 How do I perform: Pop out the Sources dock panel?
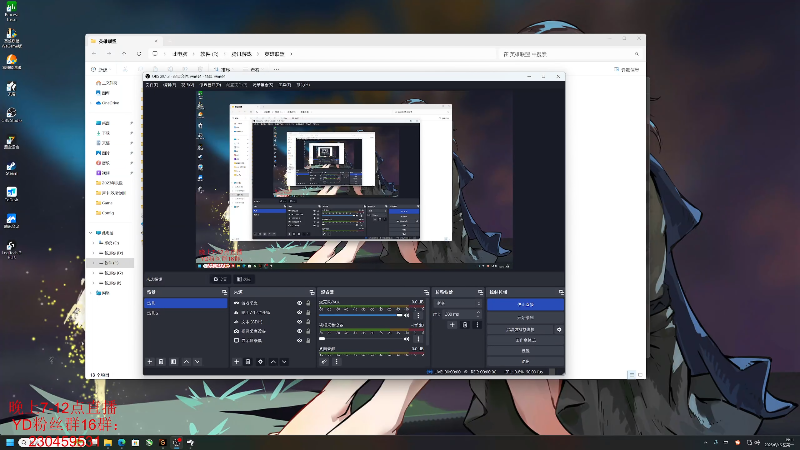(x=312, y=292)
